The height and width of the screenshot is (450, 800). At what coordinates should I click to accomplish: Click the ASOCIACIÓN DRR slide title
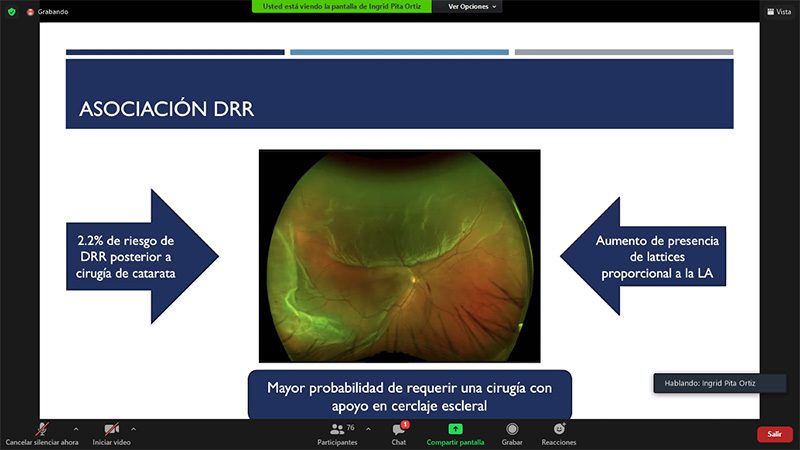click(166, 108)
